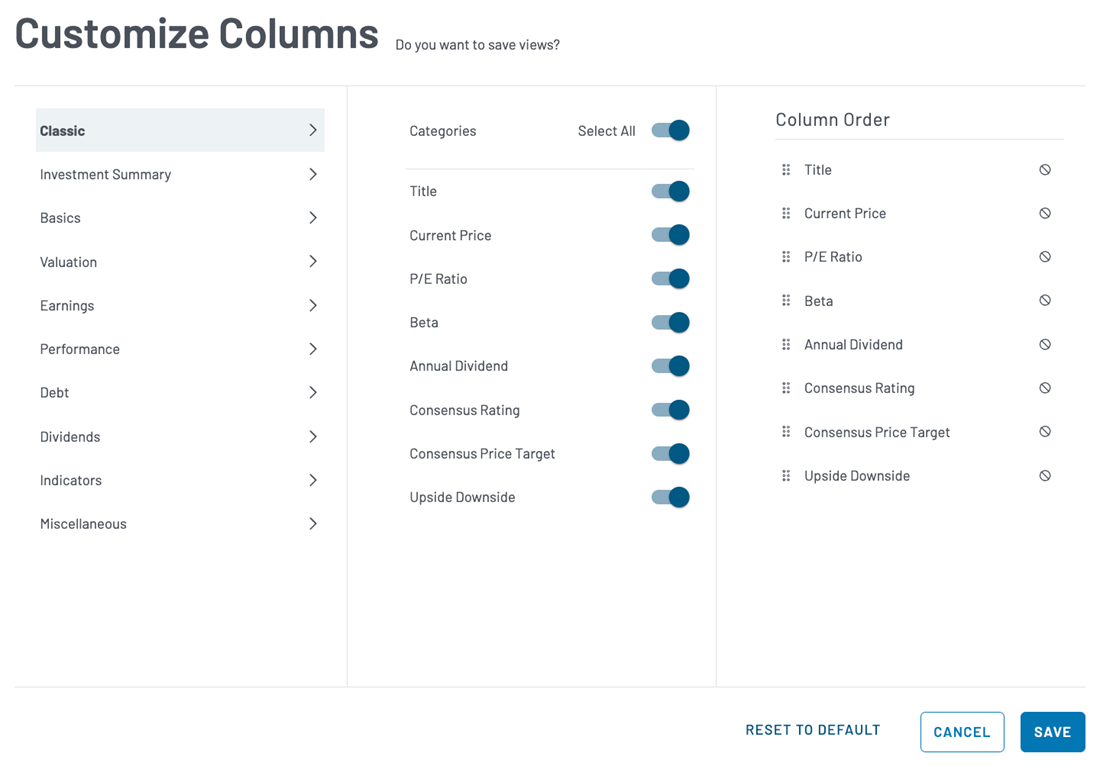Remove P/E Ratio from Column Order
The height and width of the screenshot is (766, 1100).
[x=1045, y=257]
